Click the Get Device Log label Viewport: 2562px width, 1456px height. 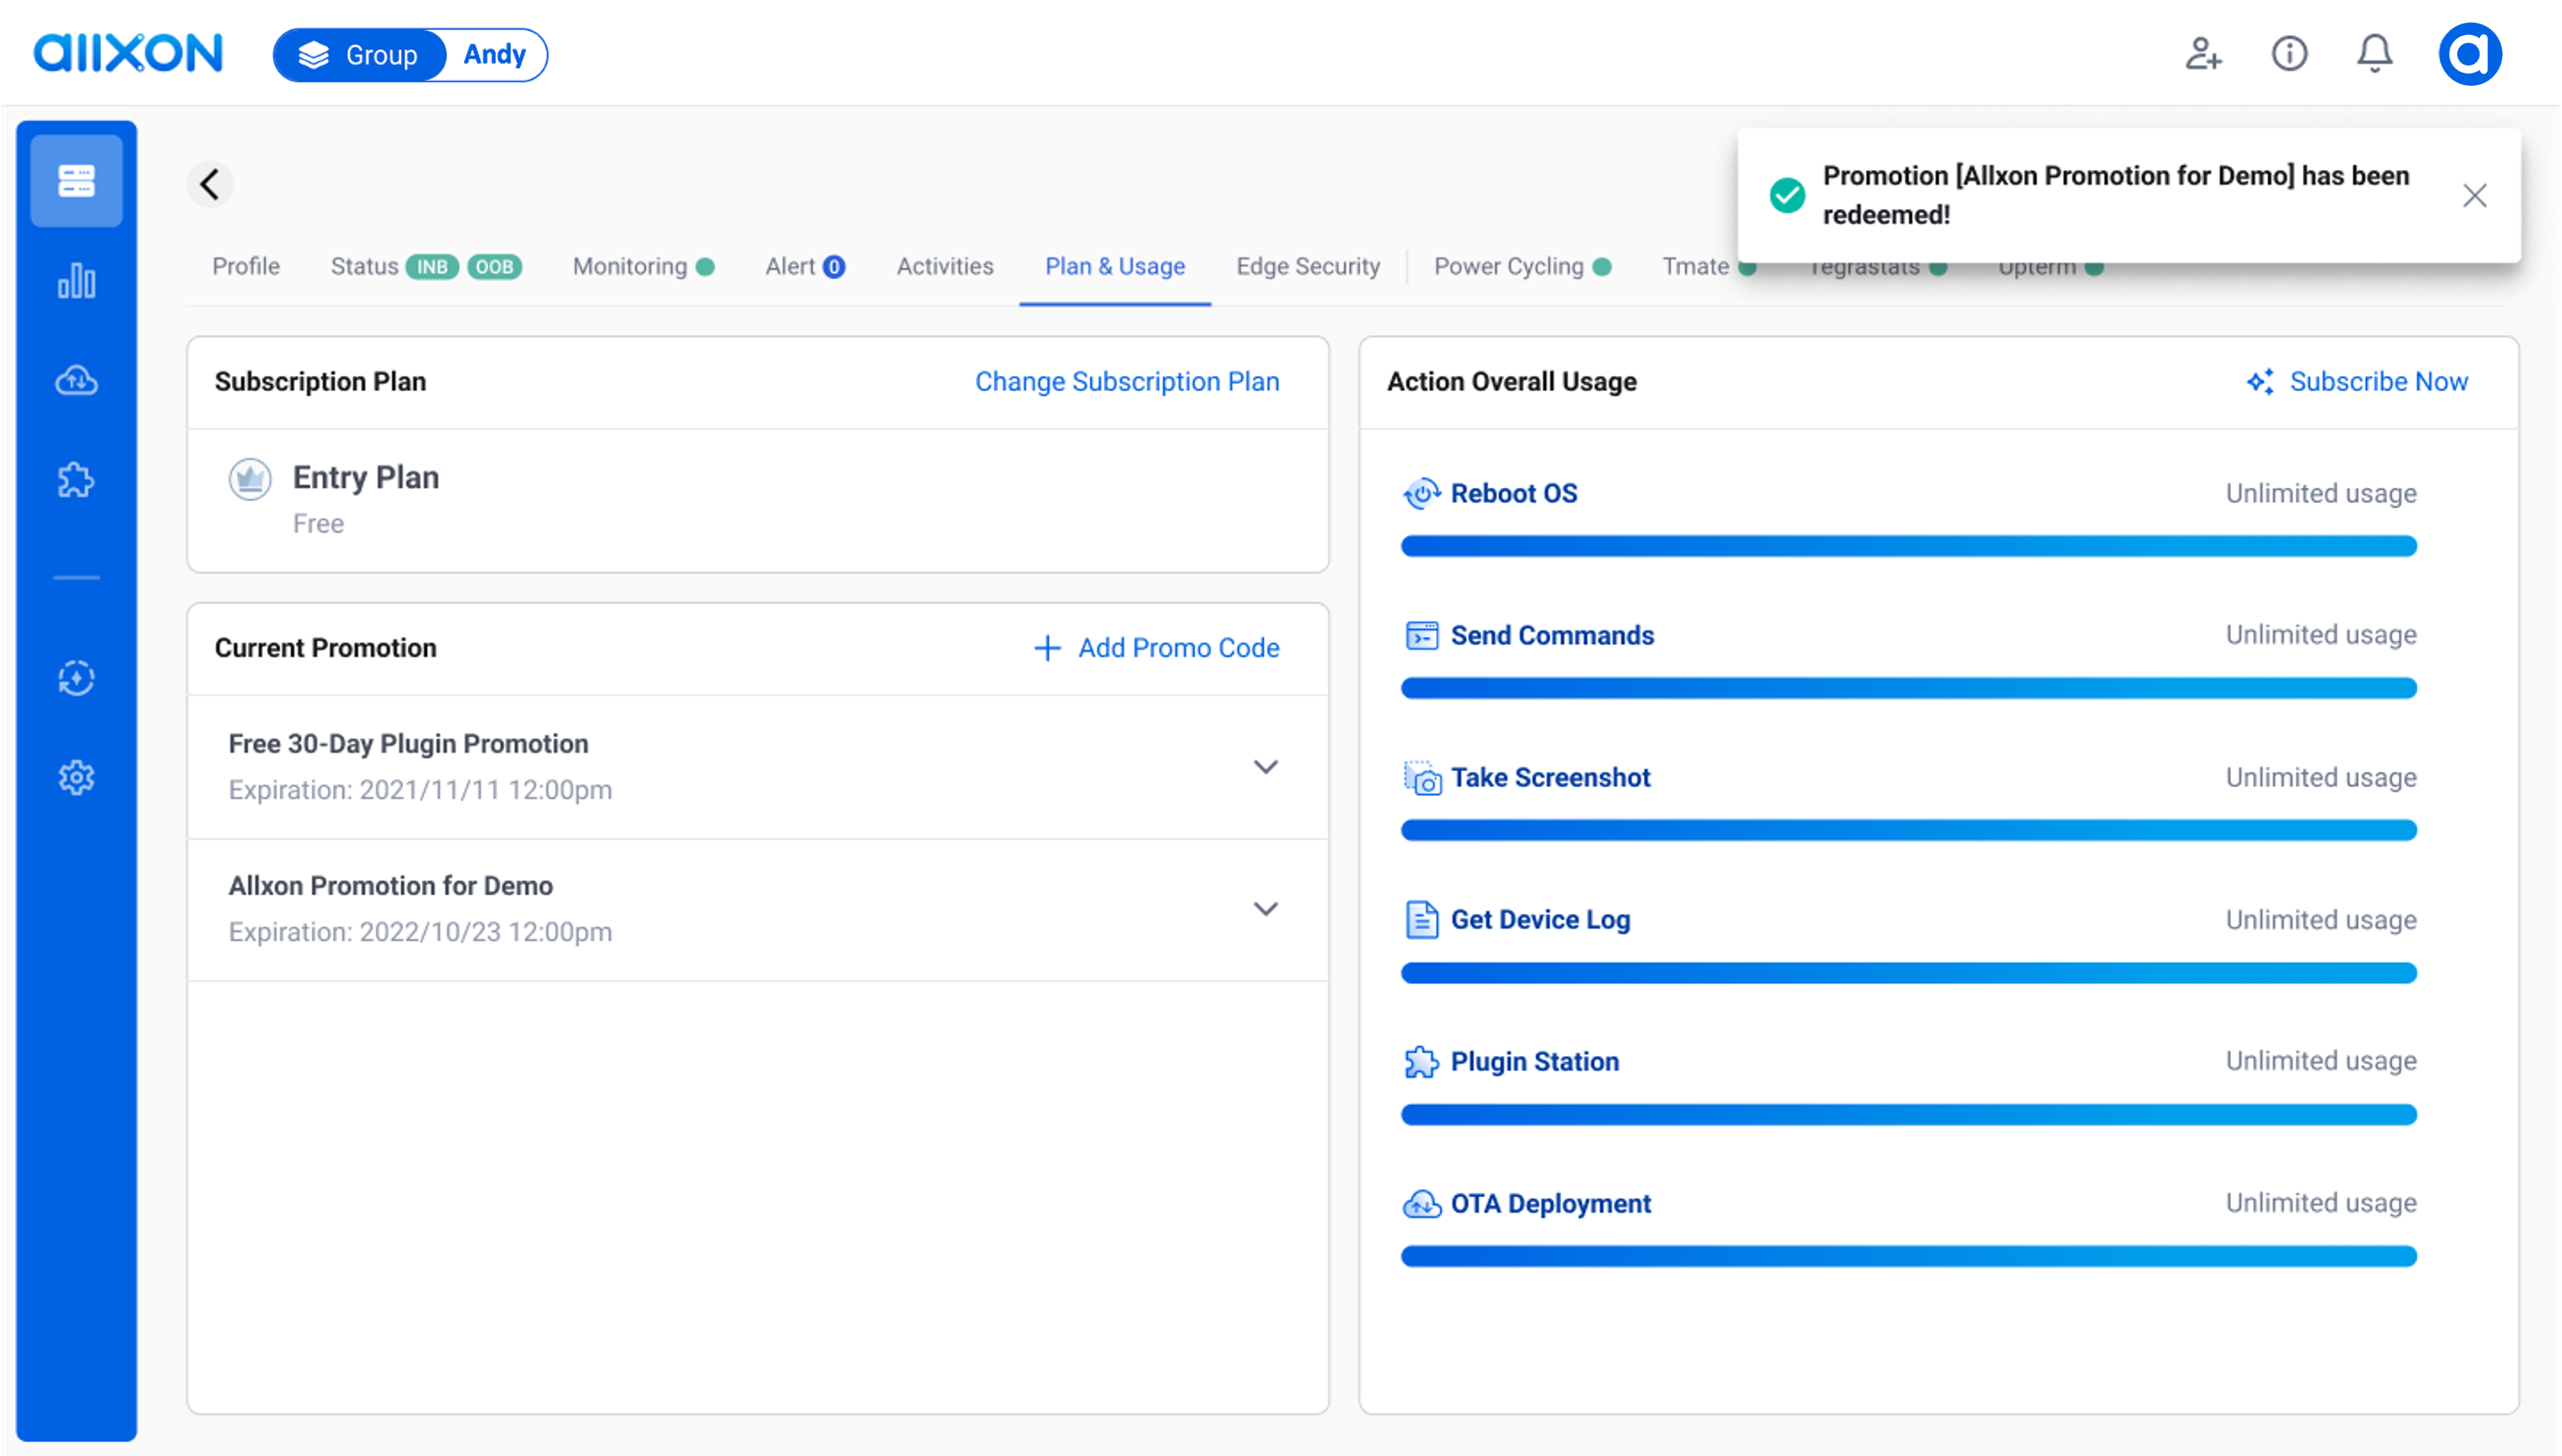point(1540,920)
